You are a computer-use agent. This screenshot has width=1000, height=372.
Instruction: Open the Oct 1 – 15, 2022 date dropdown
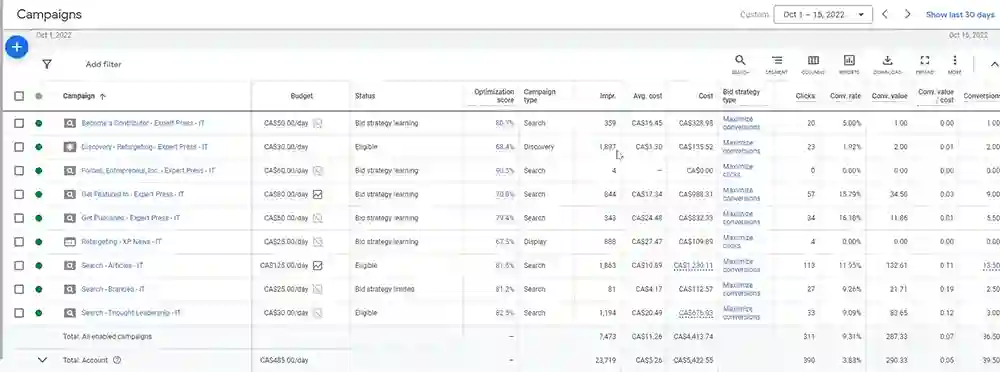pos(823,14)
